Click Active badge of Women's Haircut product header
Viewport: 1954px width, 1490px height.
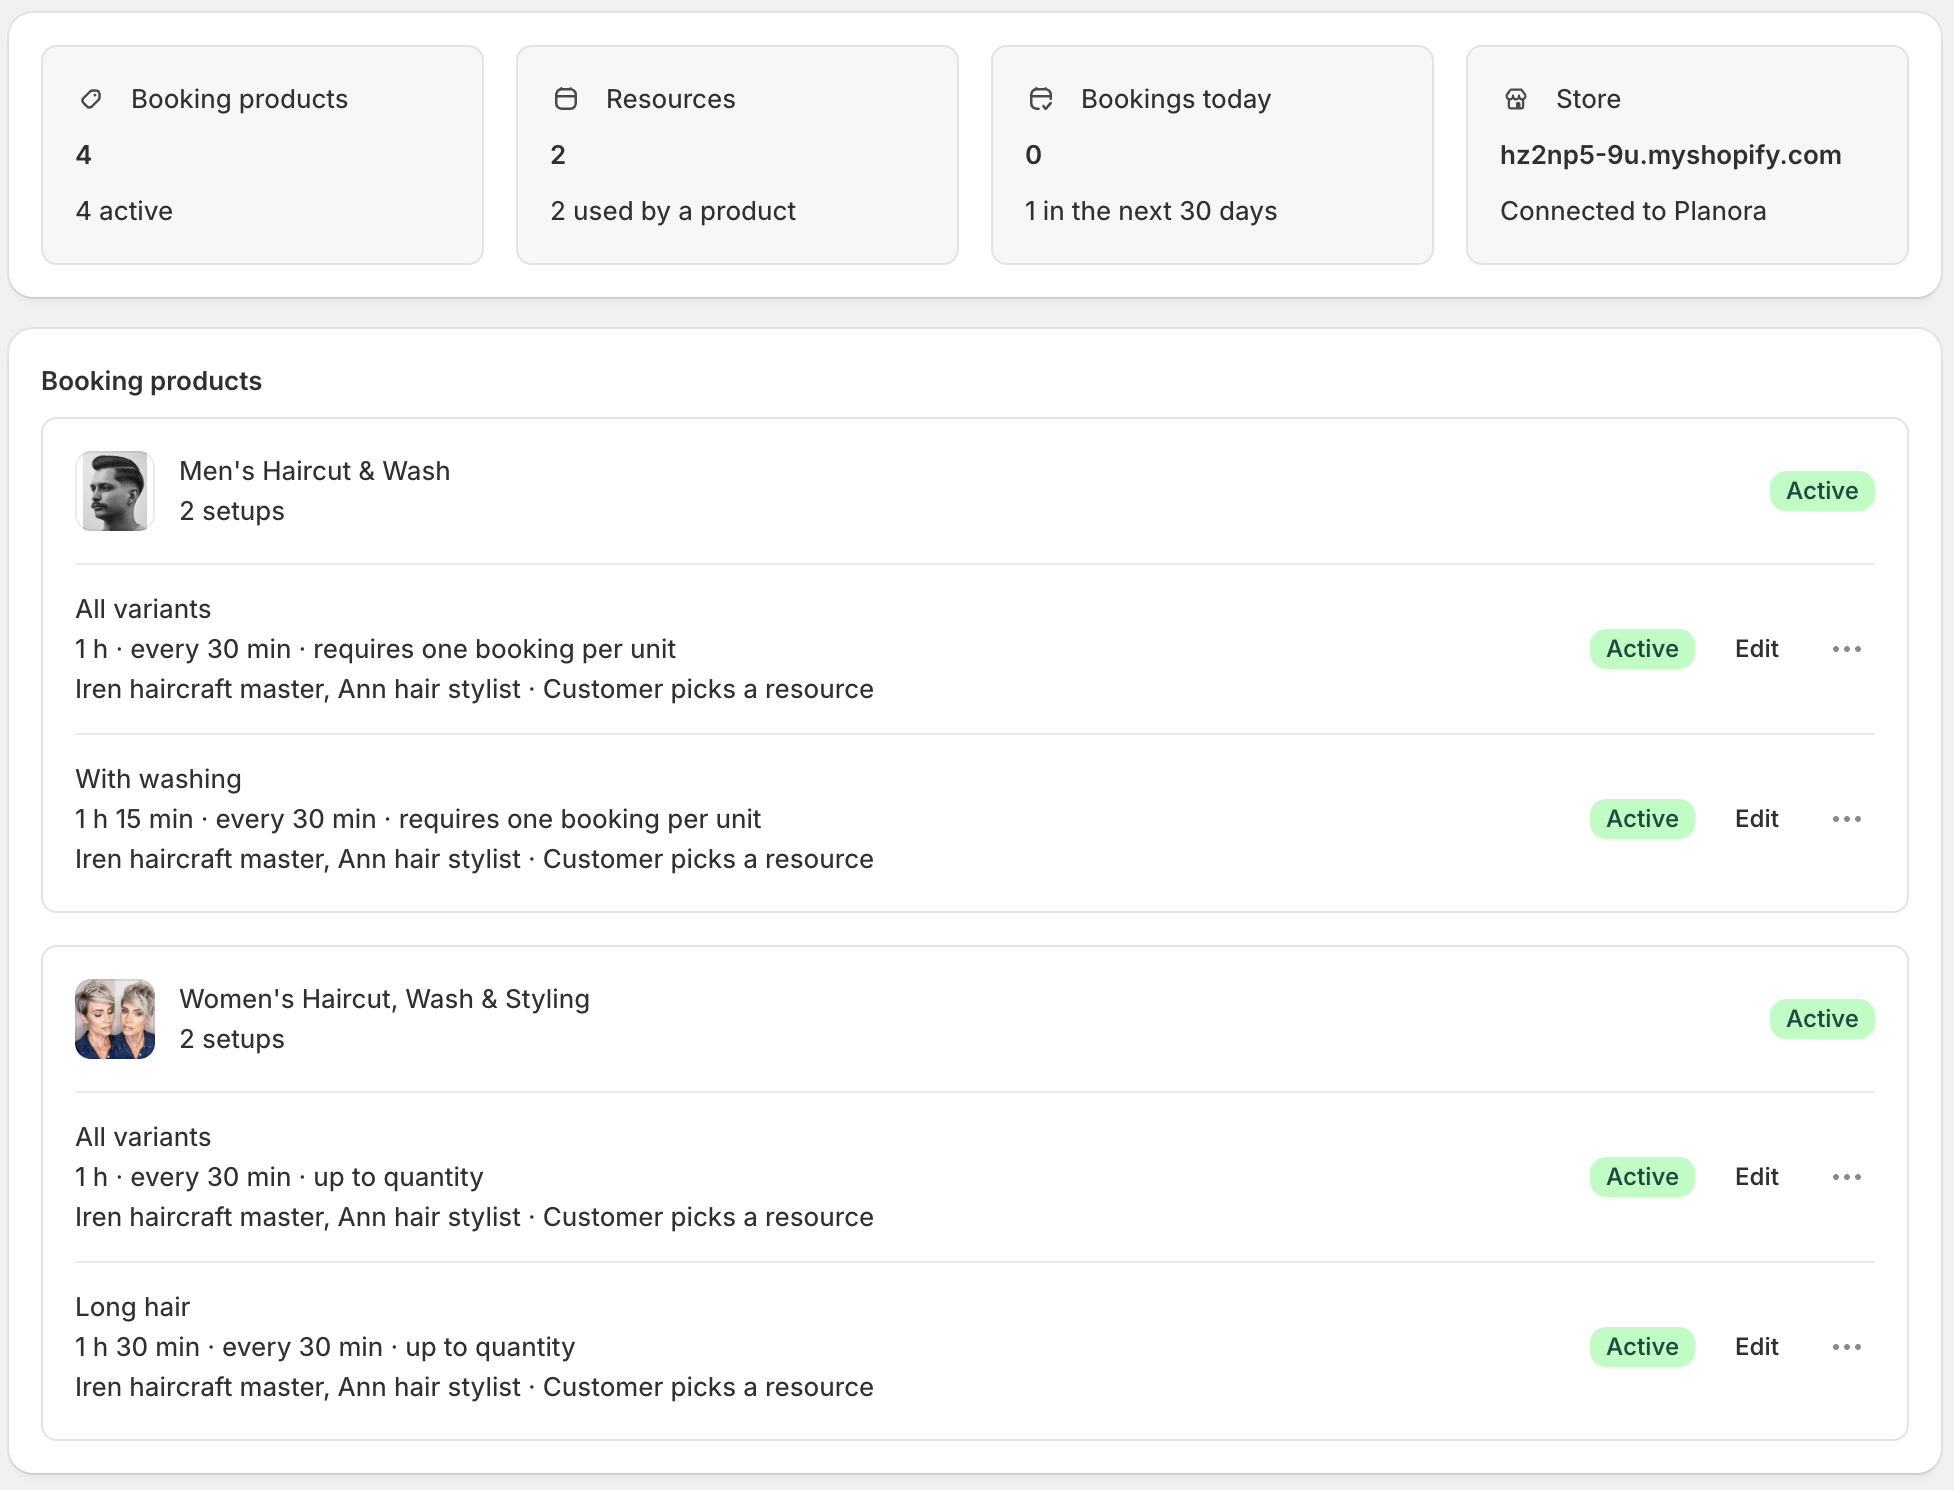coord(1822,1019)
